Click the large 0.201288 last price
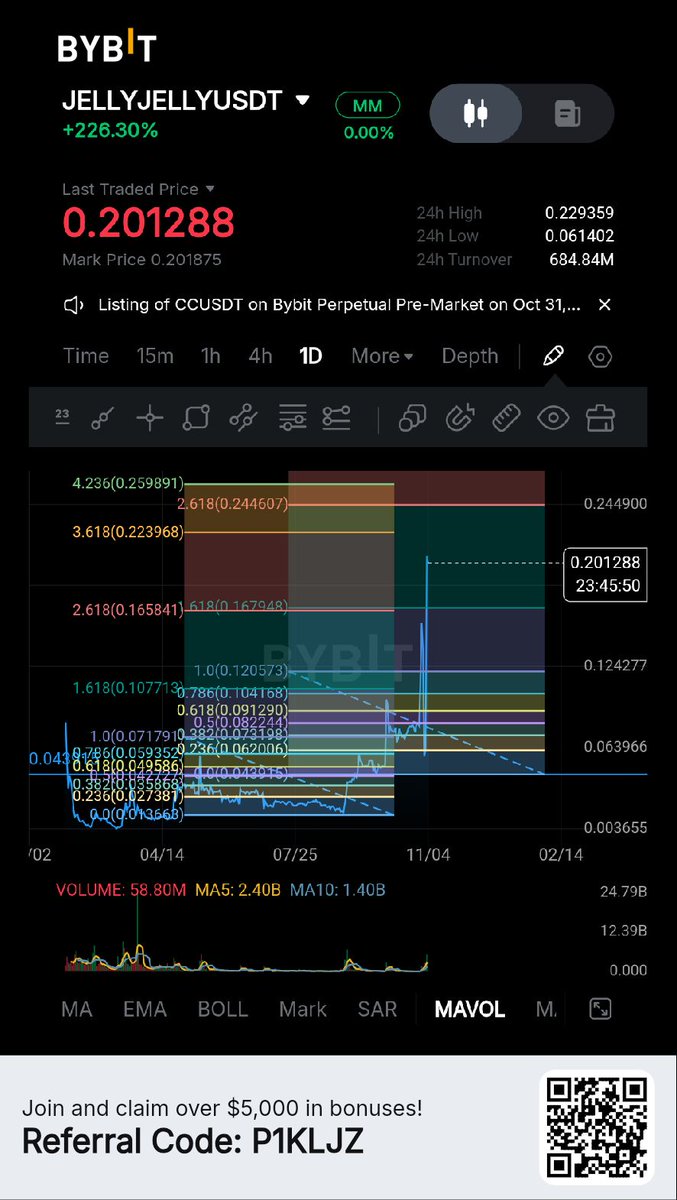This screenshot has width=677, height=1200. 149,222
